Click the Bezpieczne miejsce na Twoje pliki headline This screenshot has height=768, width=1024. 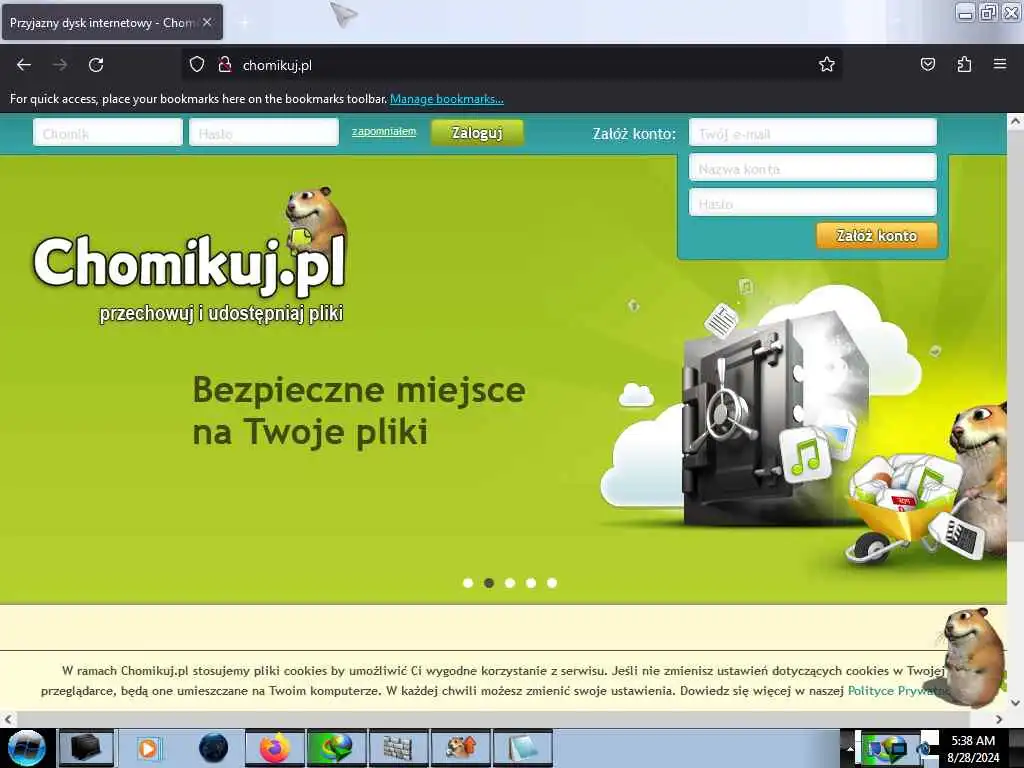[x=359, y=411]
